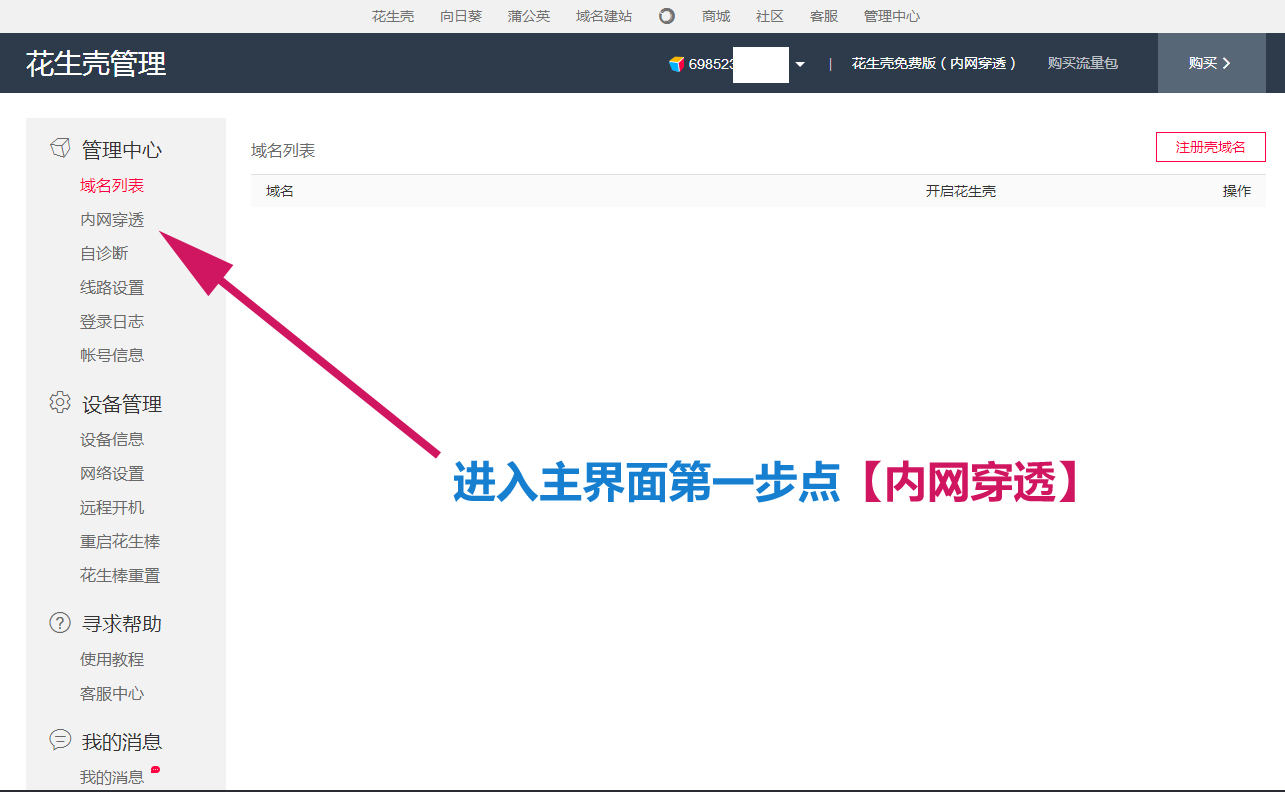
Task: Click 花生壳免费版（内网穿透）label
Action: click(x=934, y=63)
